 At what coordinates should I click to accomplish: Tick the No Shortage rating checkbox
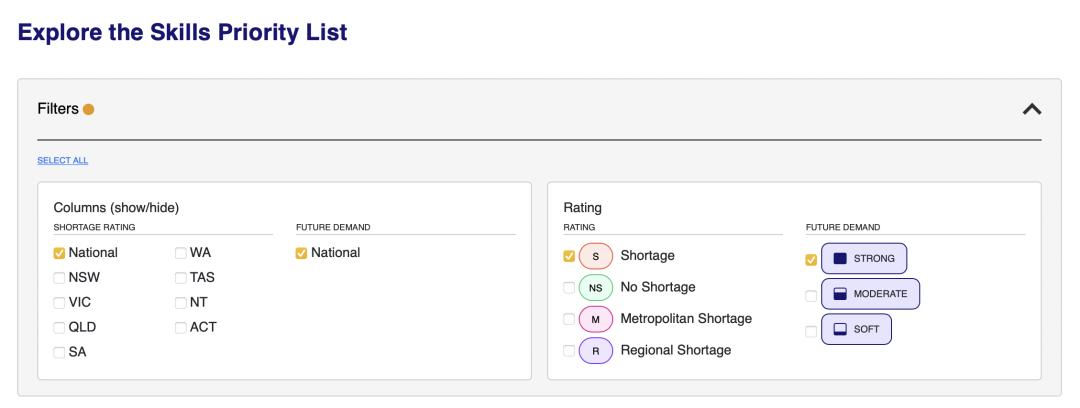(x=569, y=288)
